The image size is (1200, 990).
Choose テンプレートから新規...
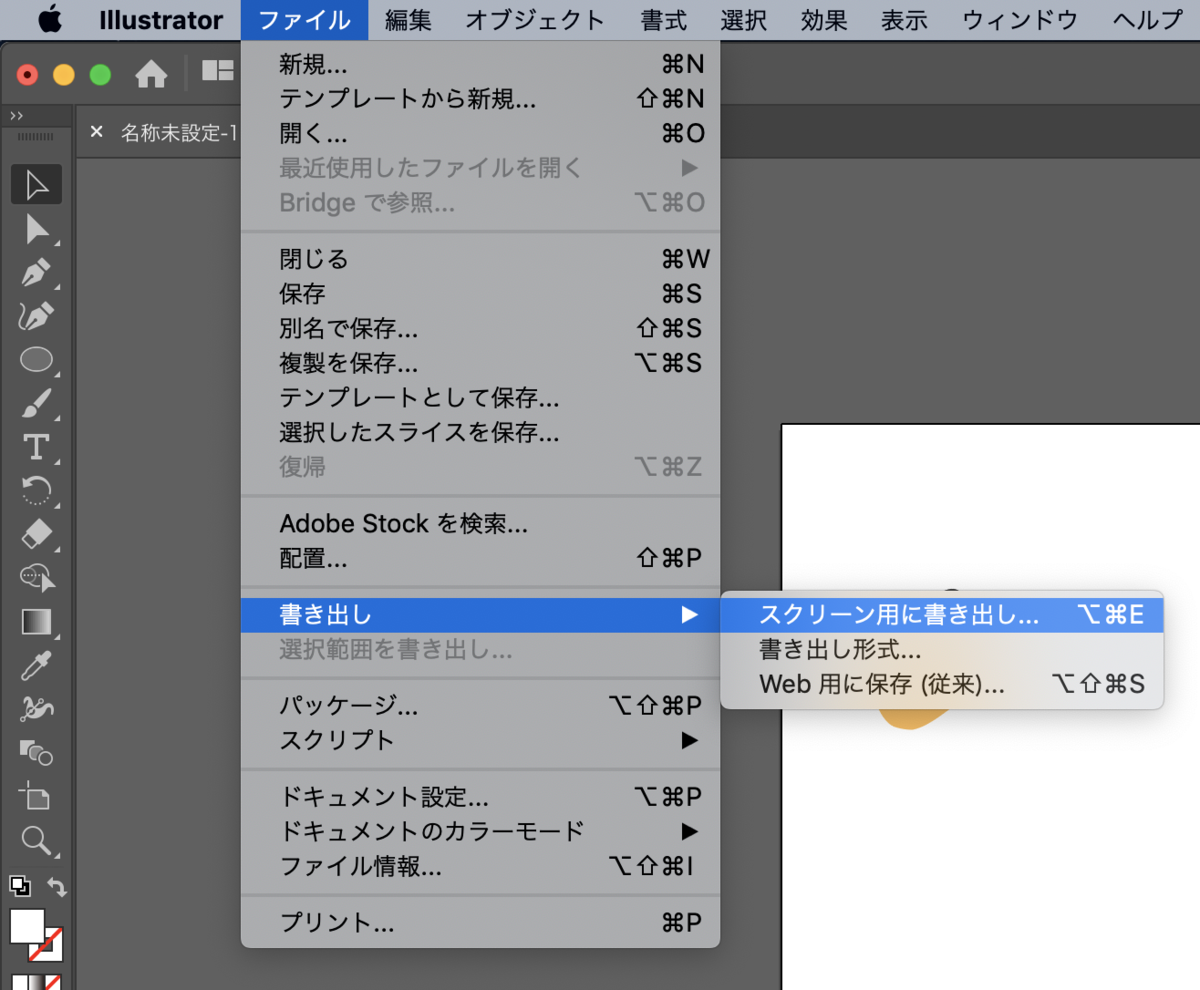tap(480, 99)
